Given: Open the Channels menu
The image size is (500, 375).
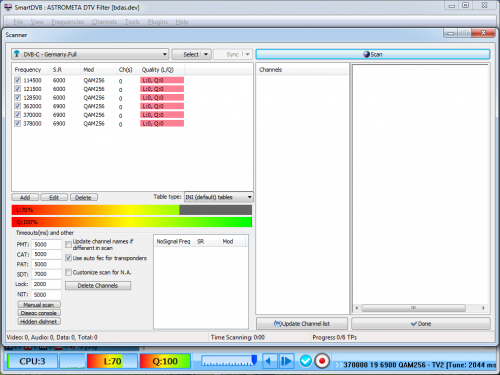Looking at the screenshot, I should pos(104,22).
